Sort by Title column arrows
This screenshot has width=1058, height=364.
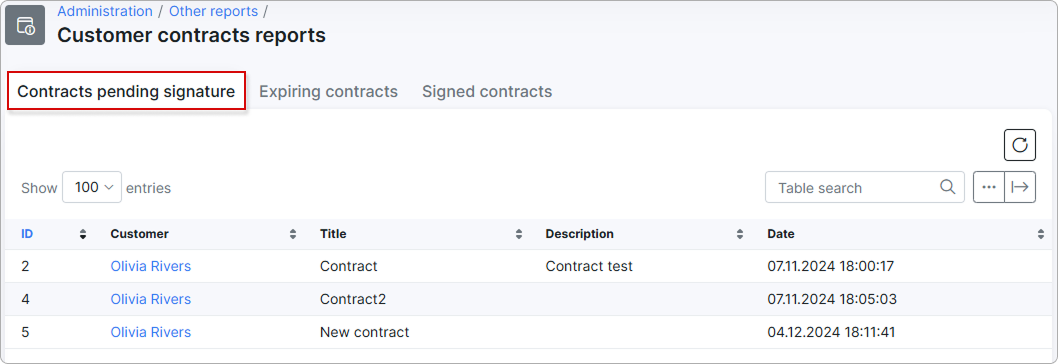[519, 234]
